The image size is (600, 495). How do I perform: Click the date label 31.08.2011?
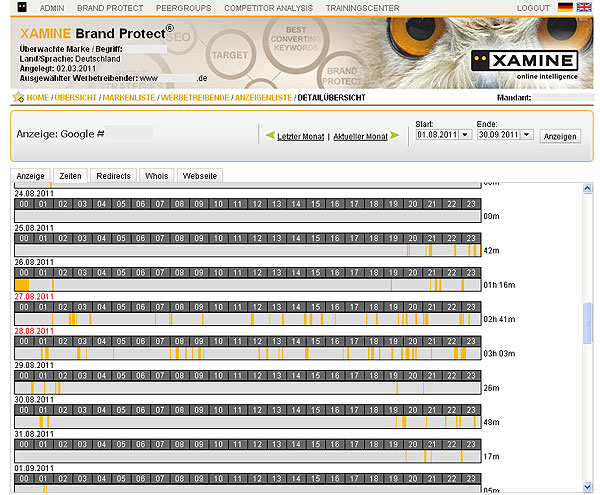tap(34, 434)
